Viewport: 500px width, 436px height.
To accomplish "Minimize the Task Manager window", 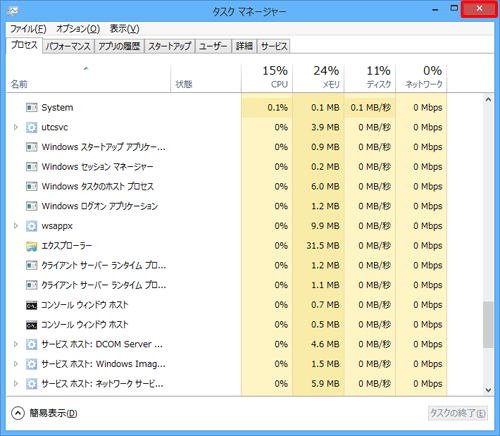I will pyautogui.click(x=435, y=9).
